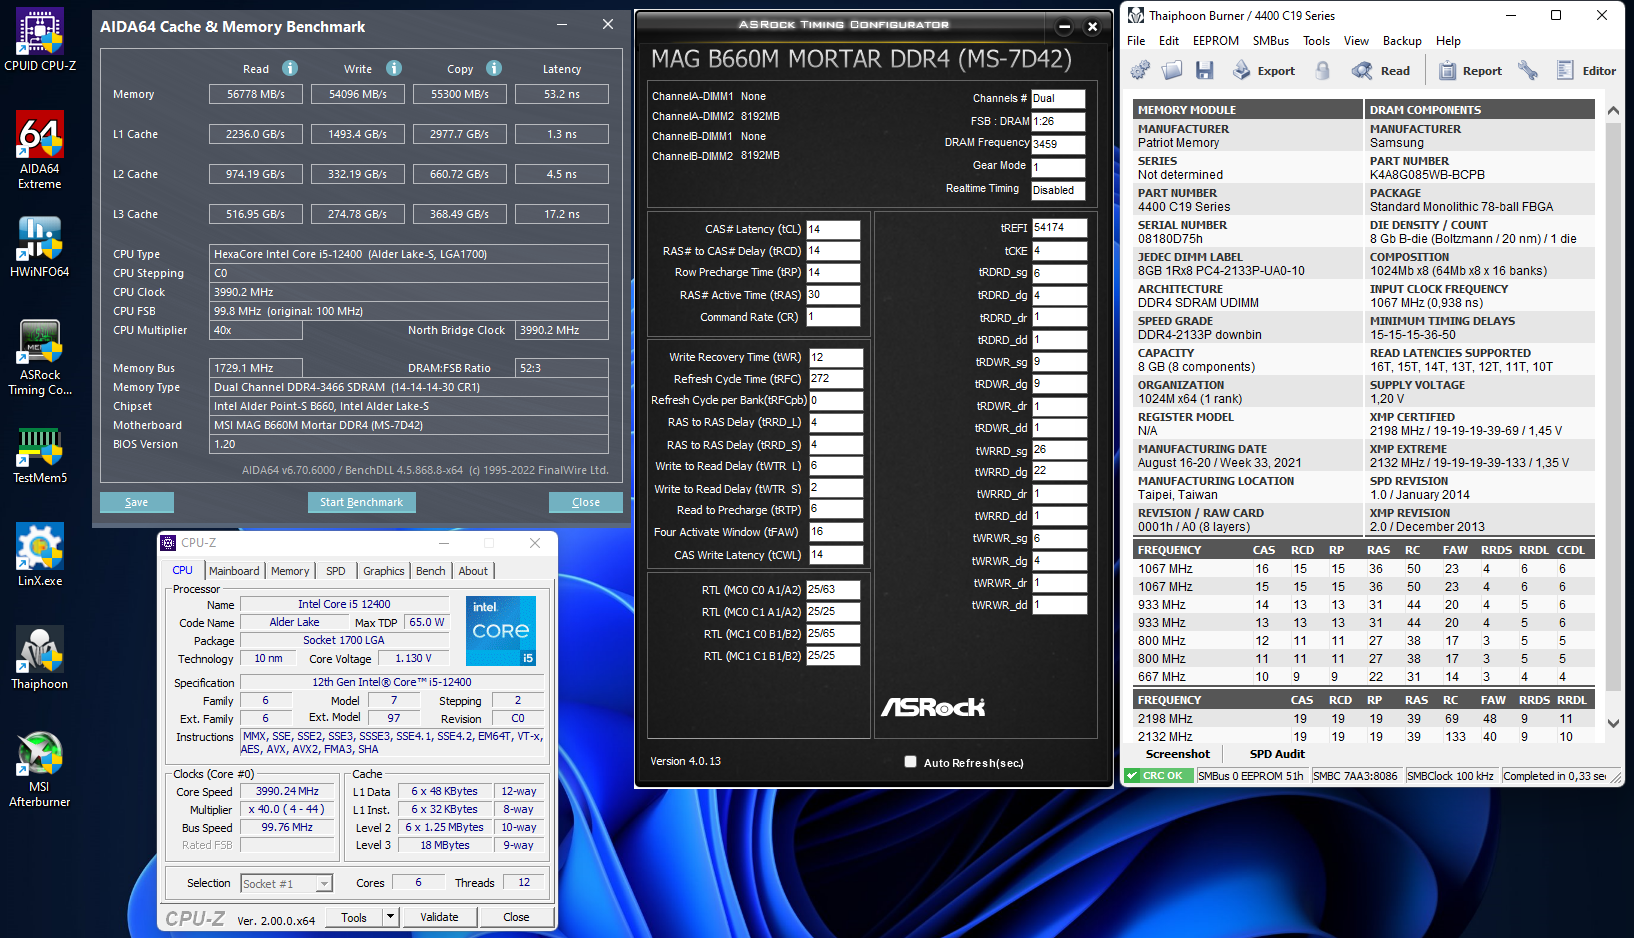
Task: Click the Core Speed value 3990.24 MHz
Action: pyautogui.click(x=287, y=791)
